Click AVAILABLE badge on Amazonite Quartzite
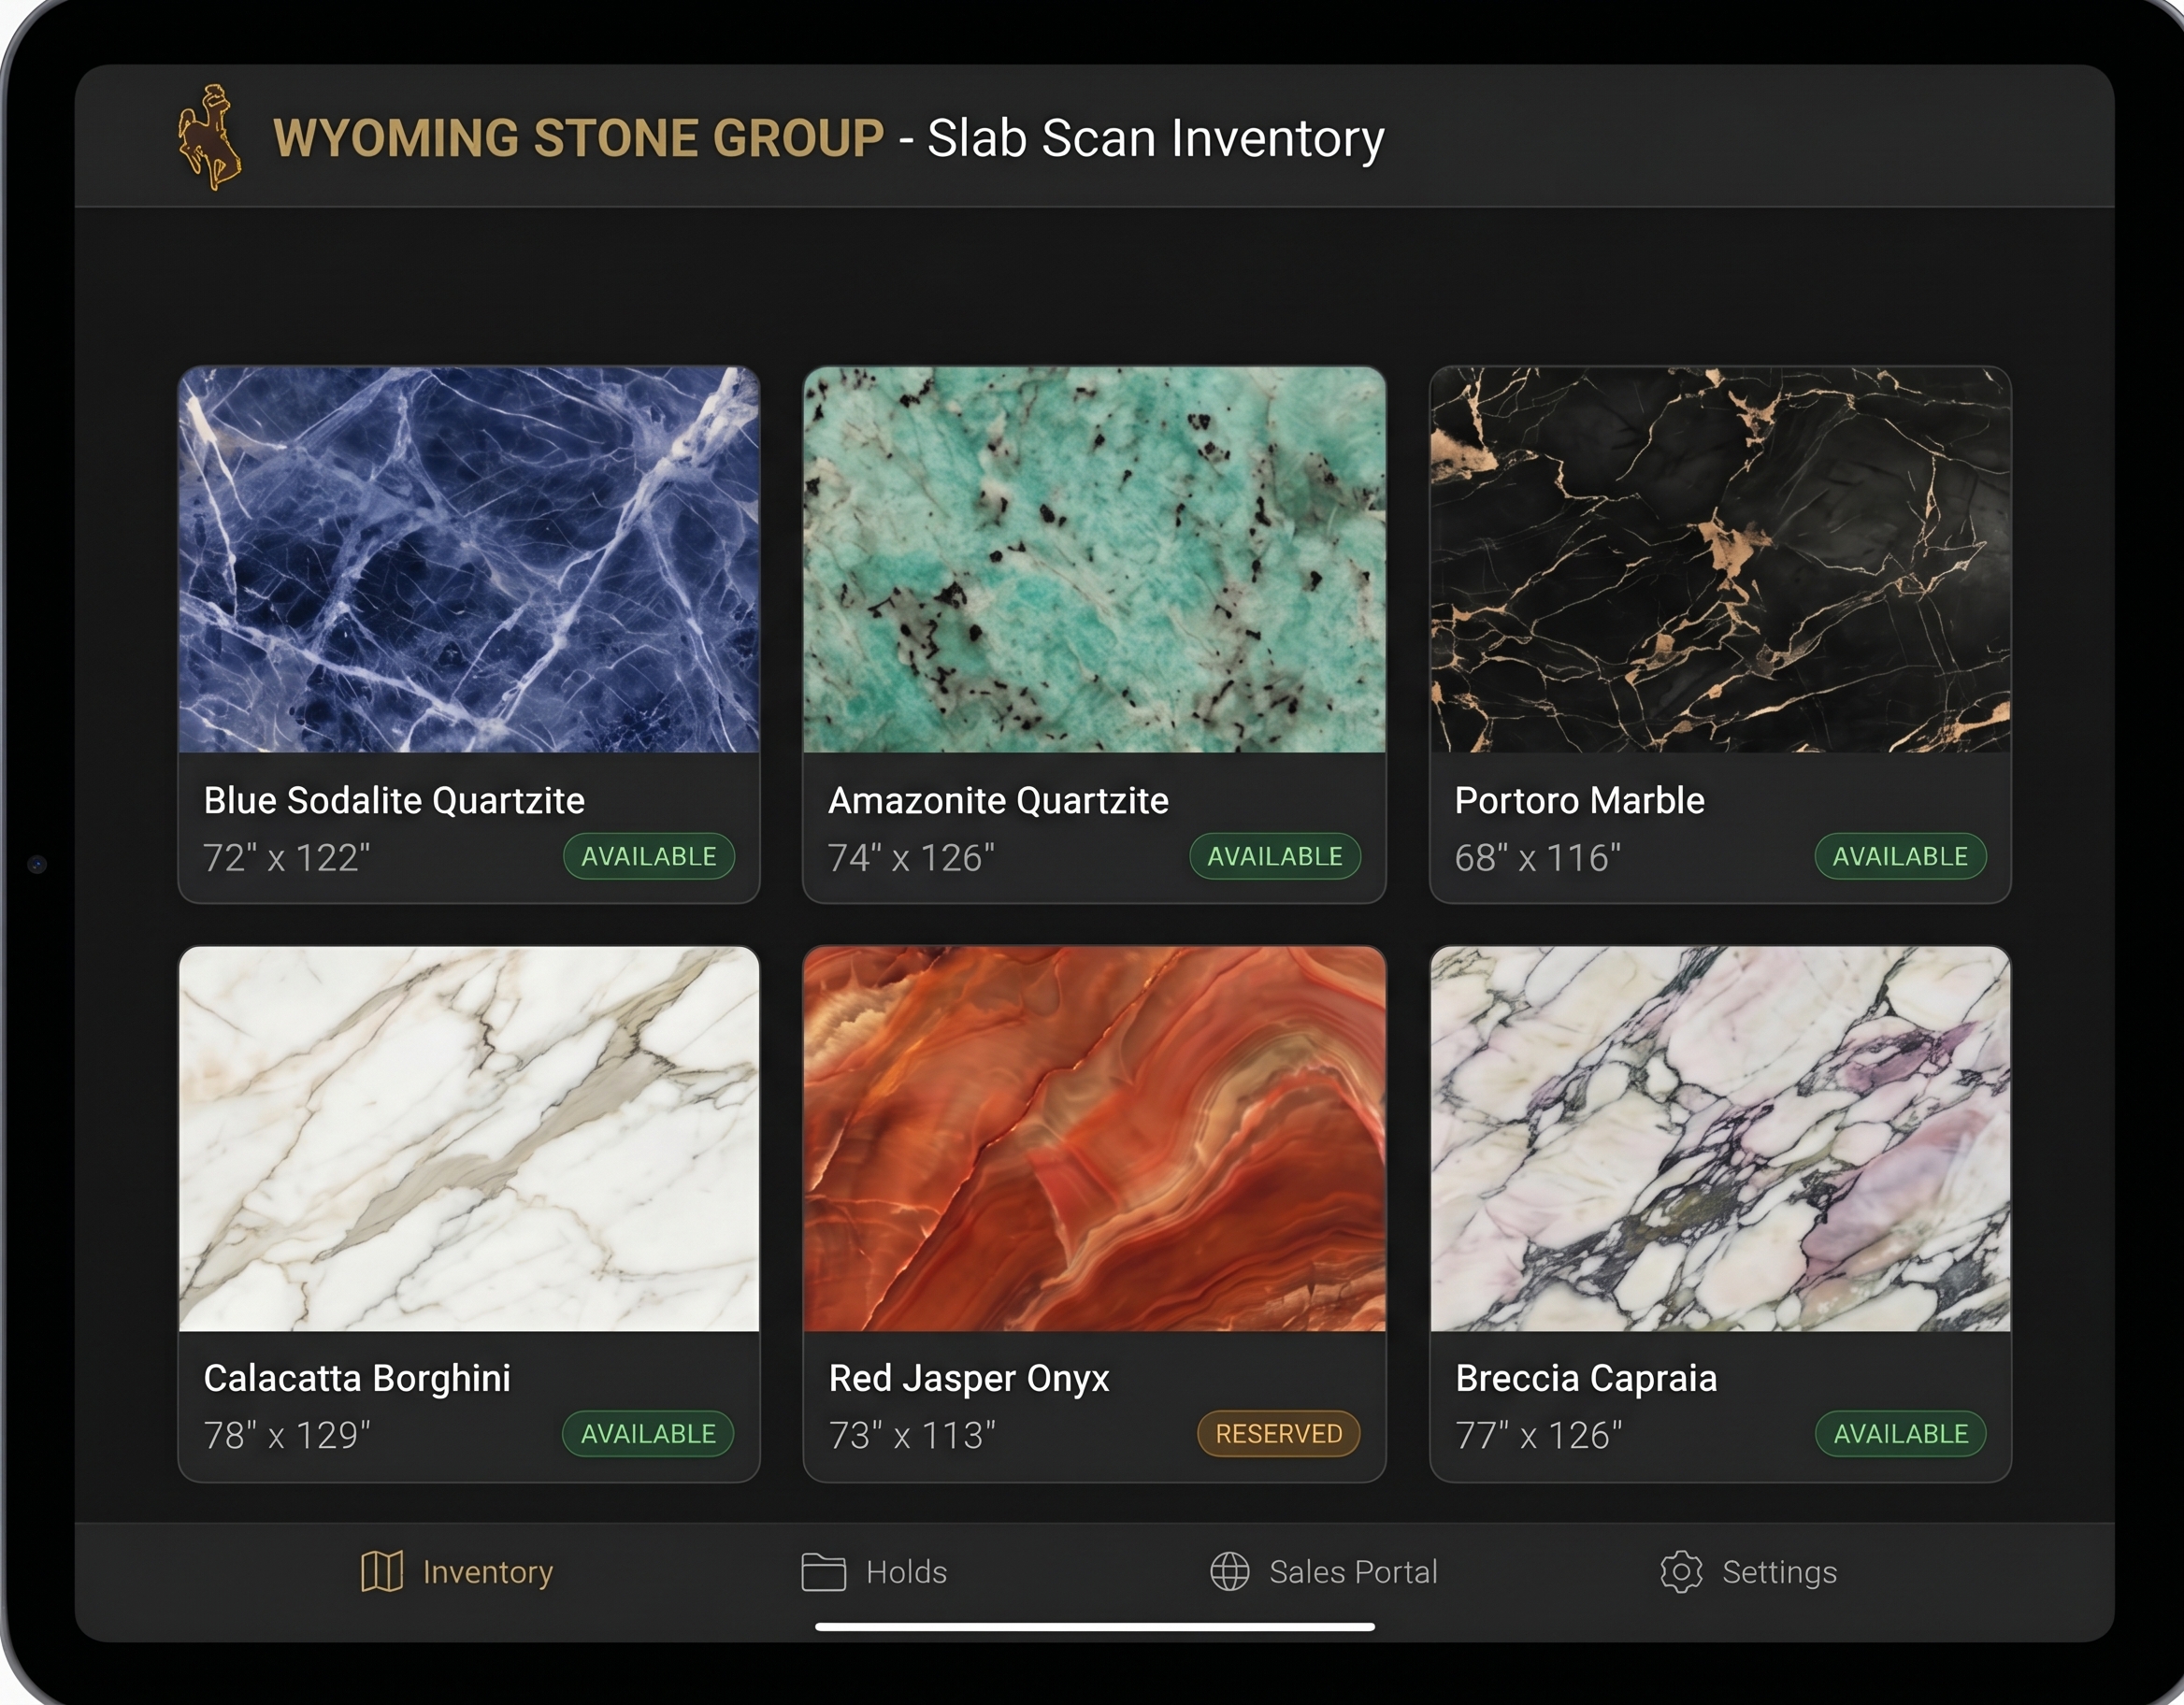 pos(1275,857)
